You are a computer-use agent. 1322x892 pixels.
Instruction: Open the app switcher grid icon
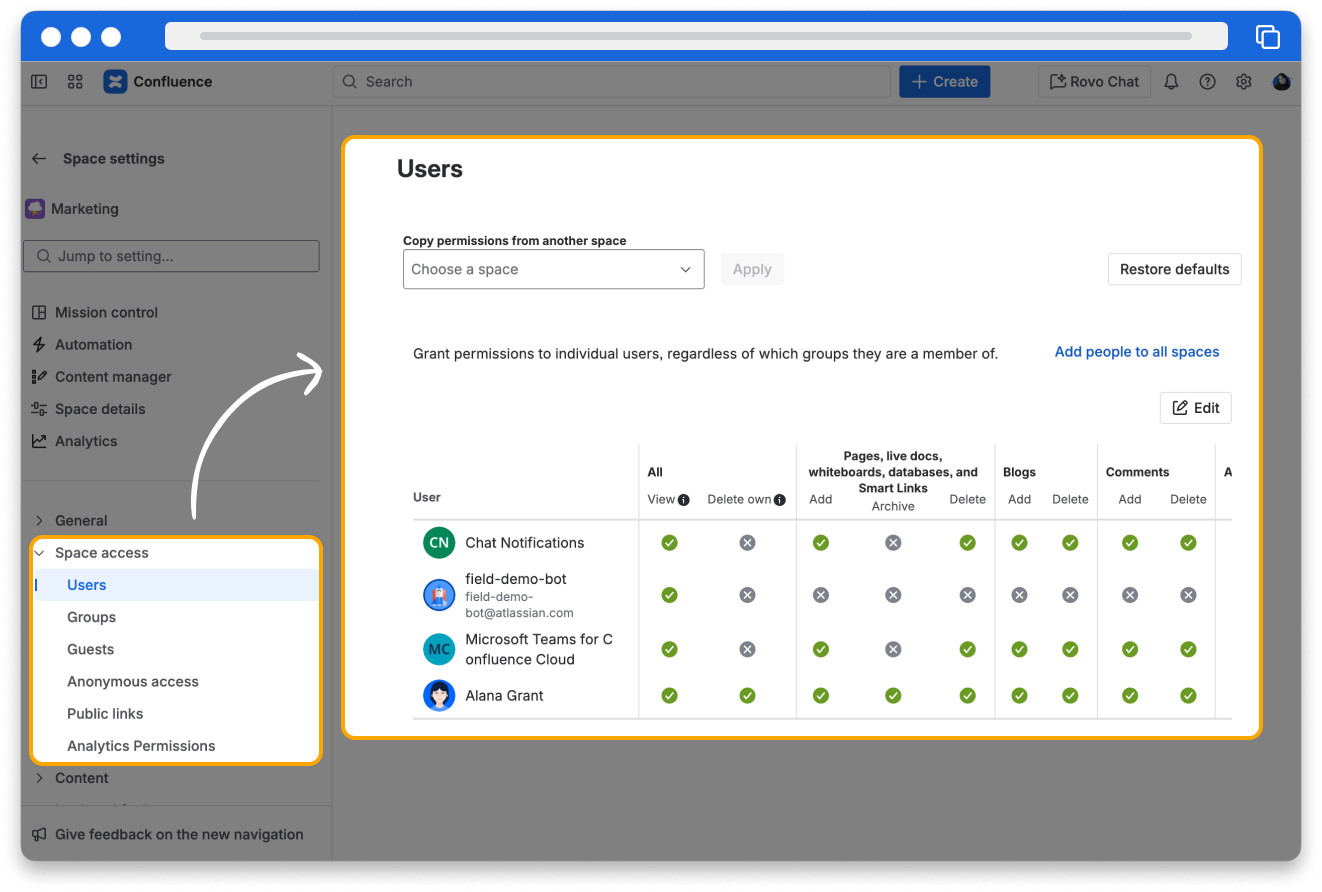tap(75, 82)
